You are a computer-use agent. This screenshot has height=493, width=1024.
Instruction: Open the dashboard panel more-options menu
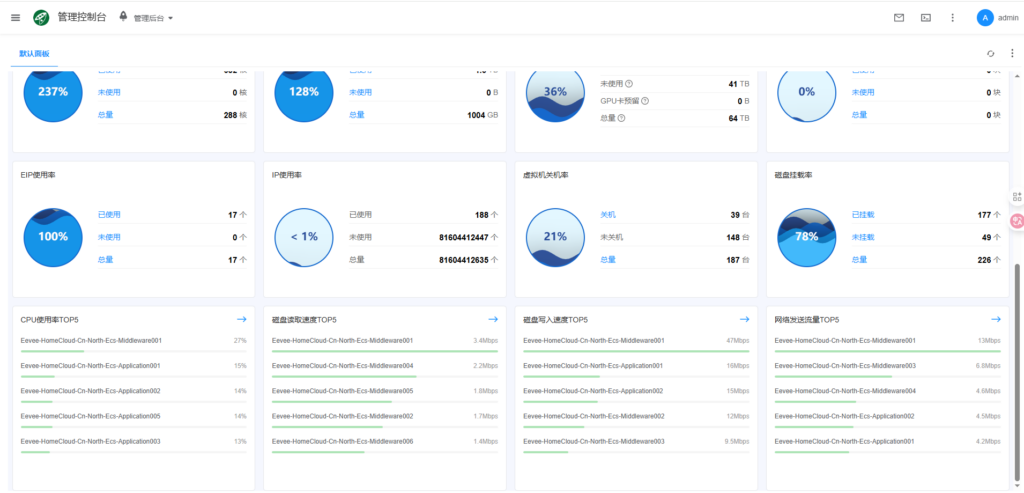1011,53
